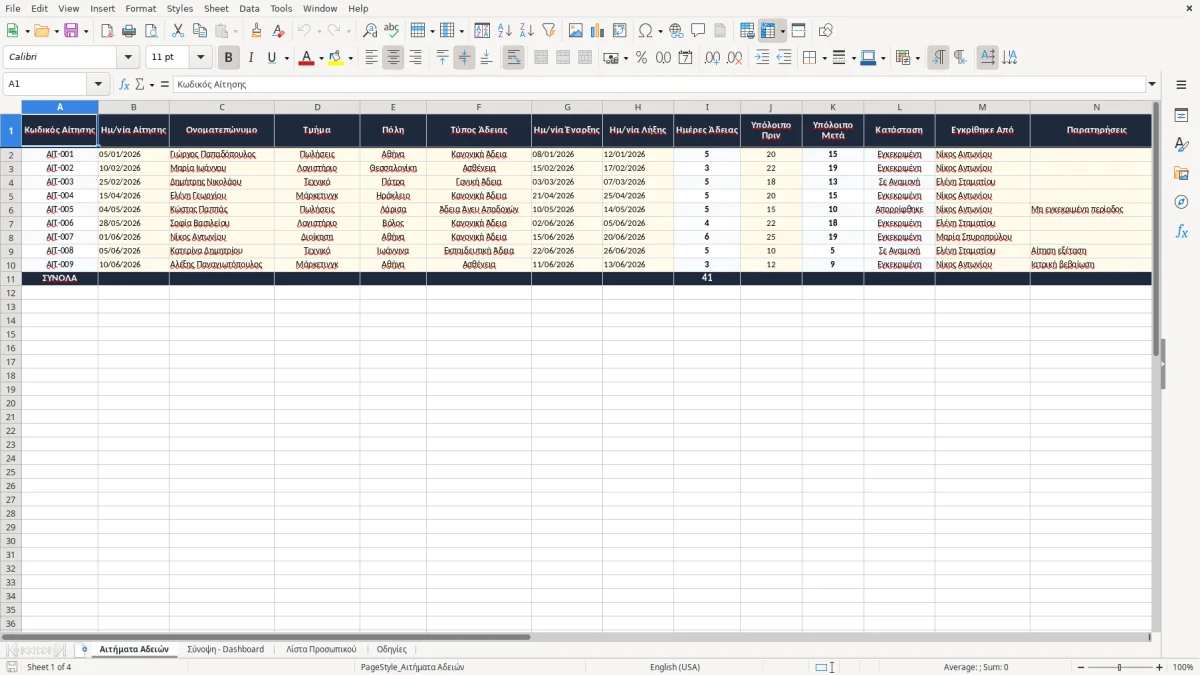Toggle Bold formatting button
This screenshot has height=675, width=1200.
click(229, 58)
